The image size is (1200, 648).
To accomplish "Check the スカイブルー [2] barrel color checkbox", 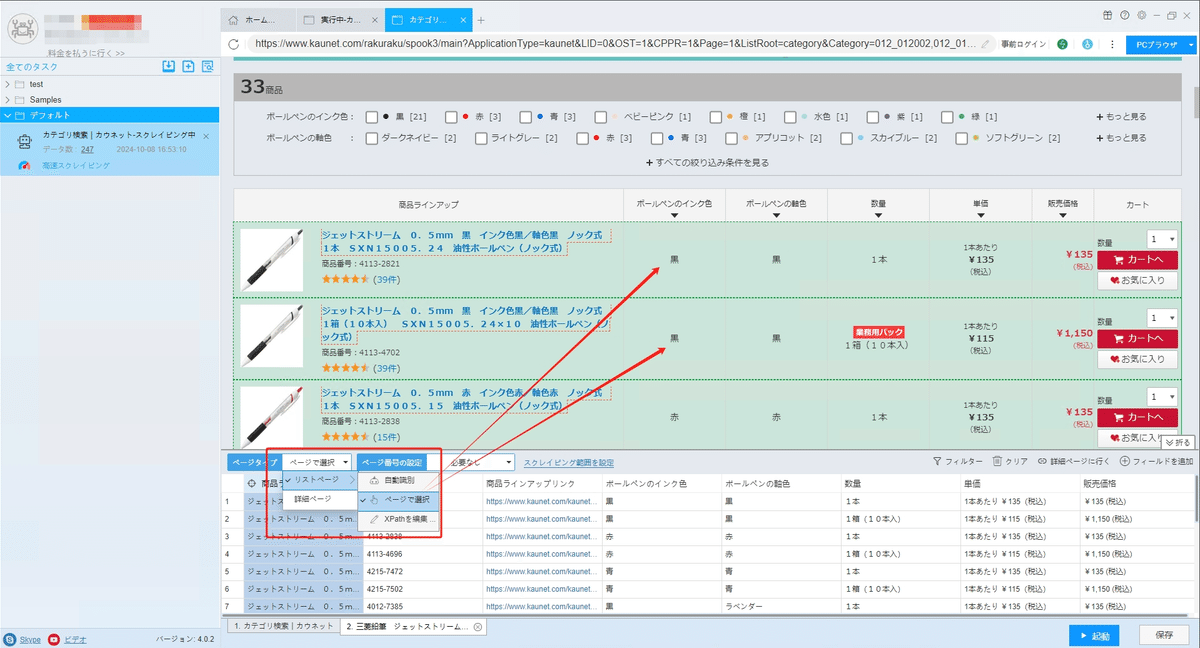I will (847, 138).
